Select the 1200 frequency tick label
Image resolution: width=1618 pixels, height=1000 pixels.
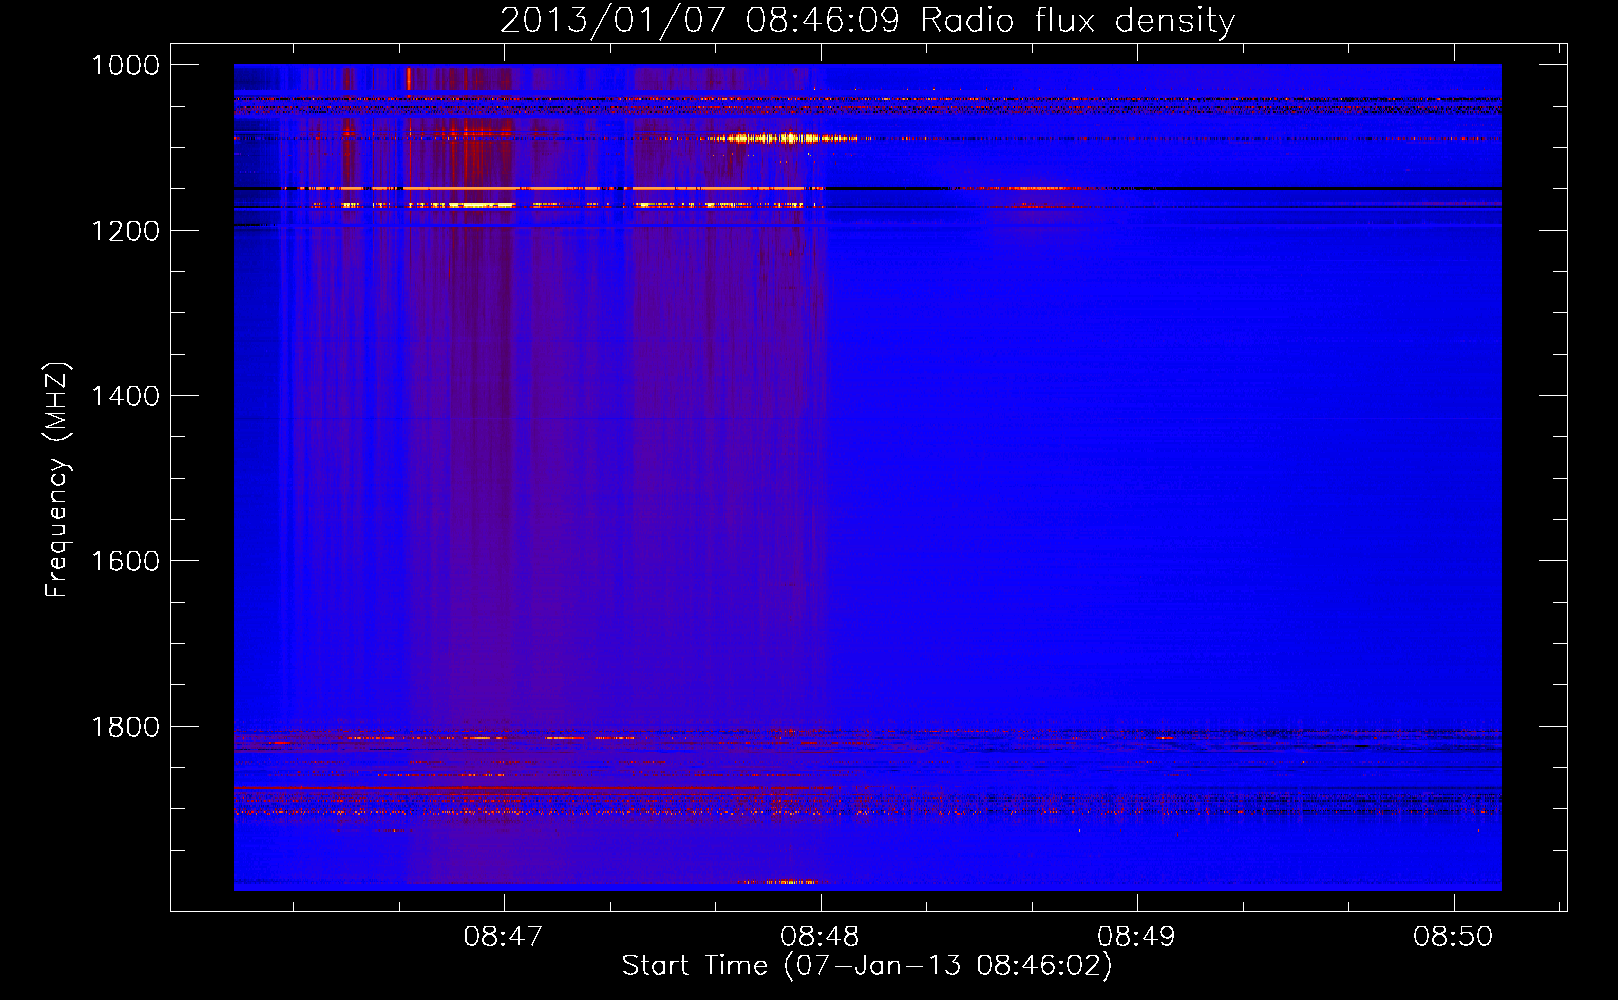click(125, 231)
